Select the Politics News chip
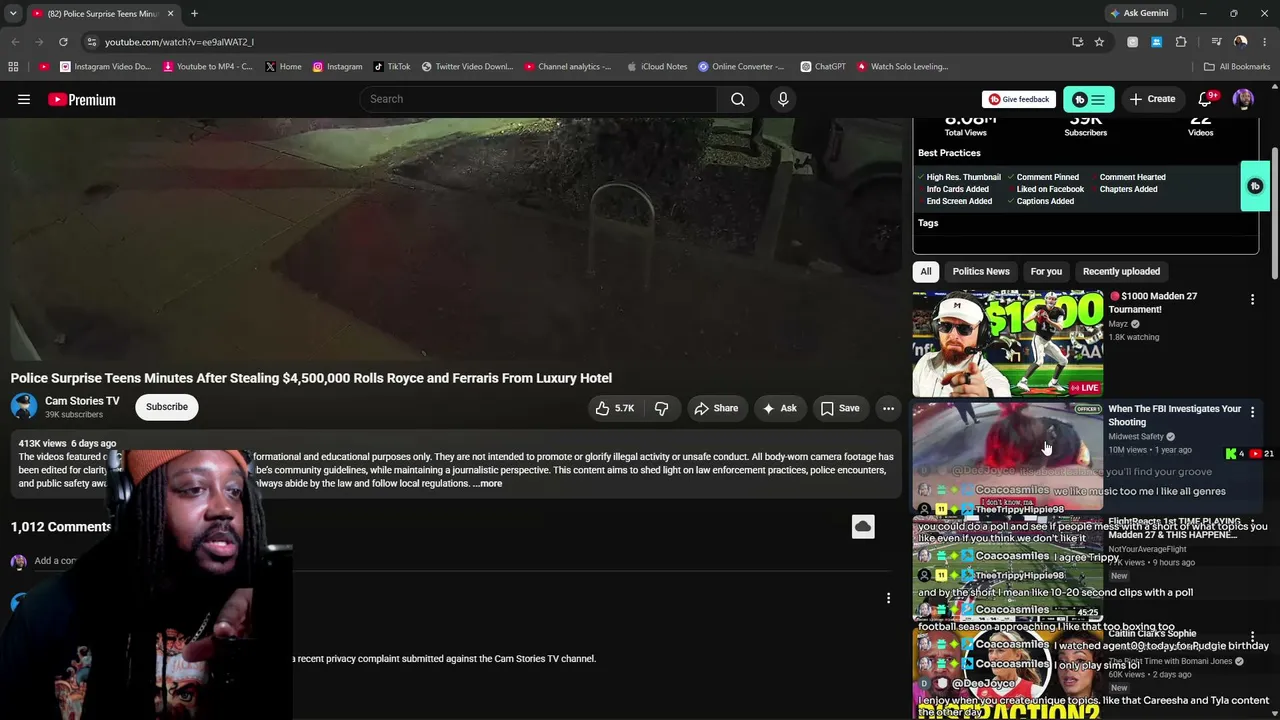Viewport: 1280px width, 720px height. [x=981, y=271]
